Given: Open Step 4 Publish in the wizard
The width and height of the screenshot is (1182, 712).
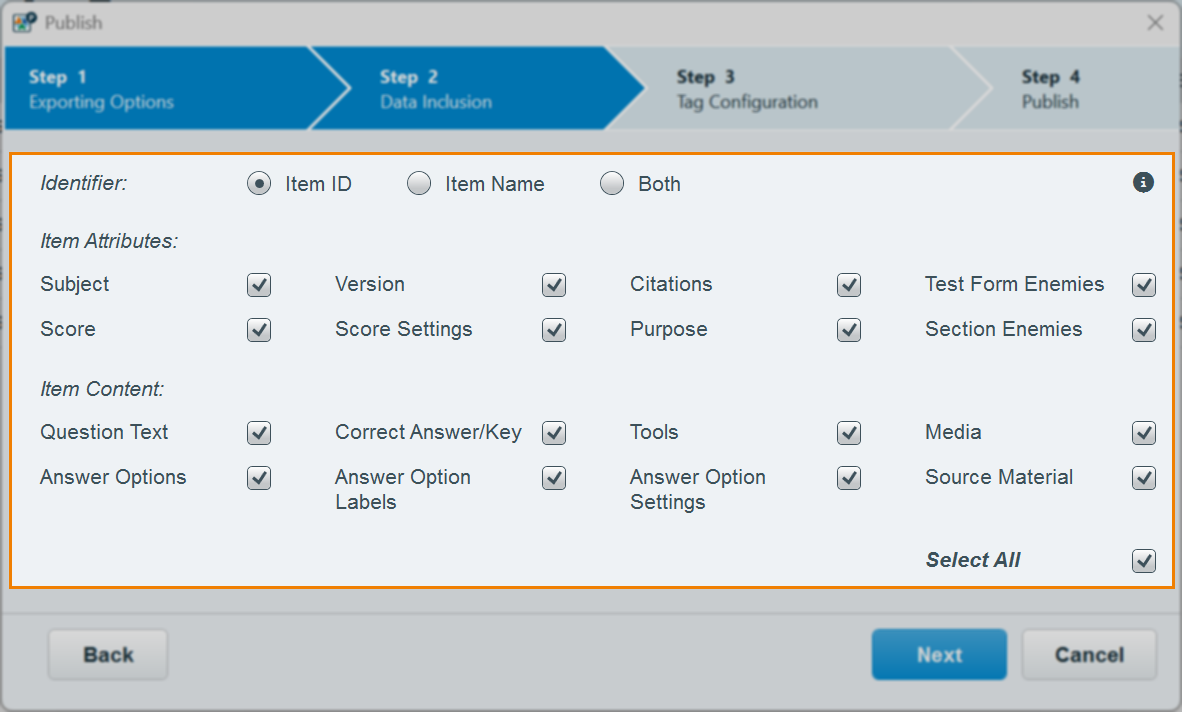Looking at the screenshot, I should 1060,89.
